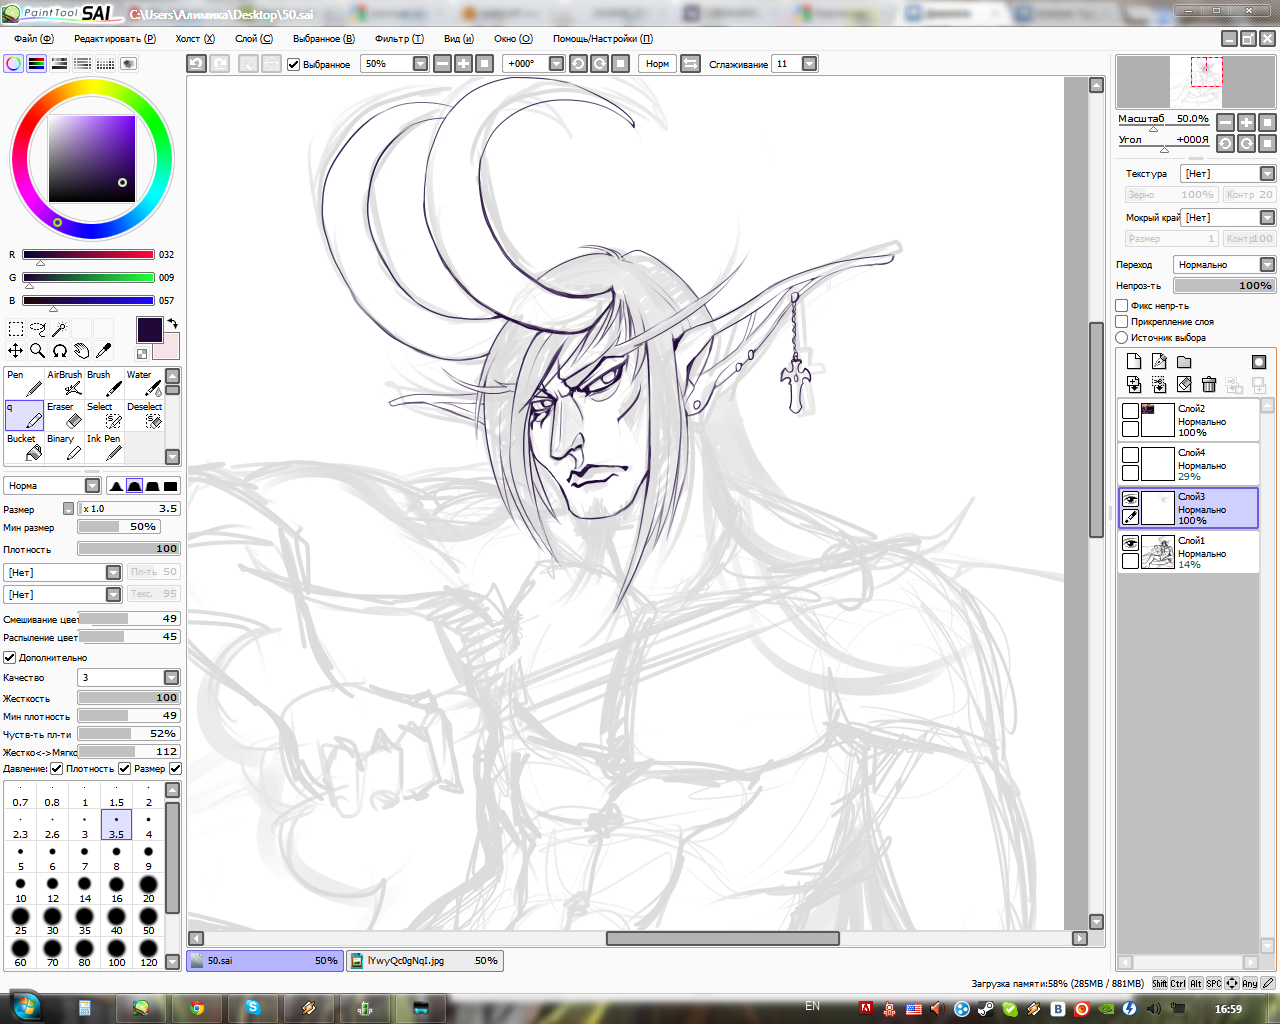1280x1024 pixels.
Task: Open first [Нет] brush shape dropdown
Action: tap(114, 572)
